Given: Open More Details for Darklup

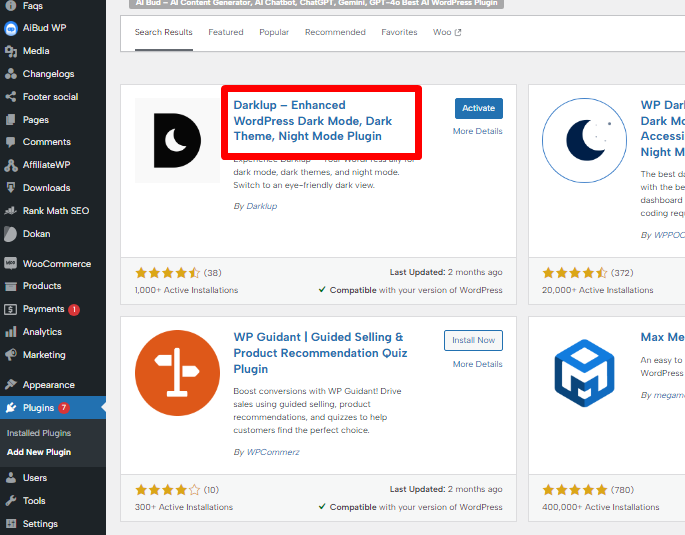Looking at the screenshot, I should 477,131.
